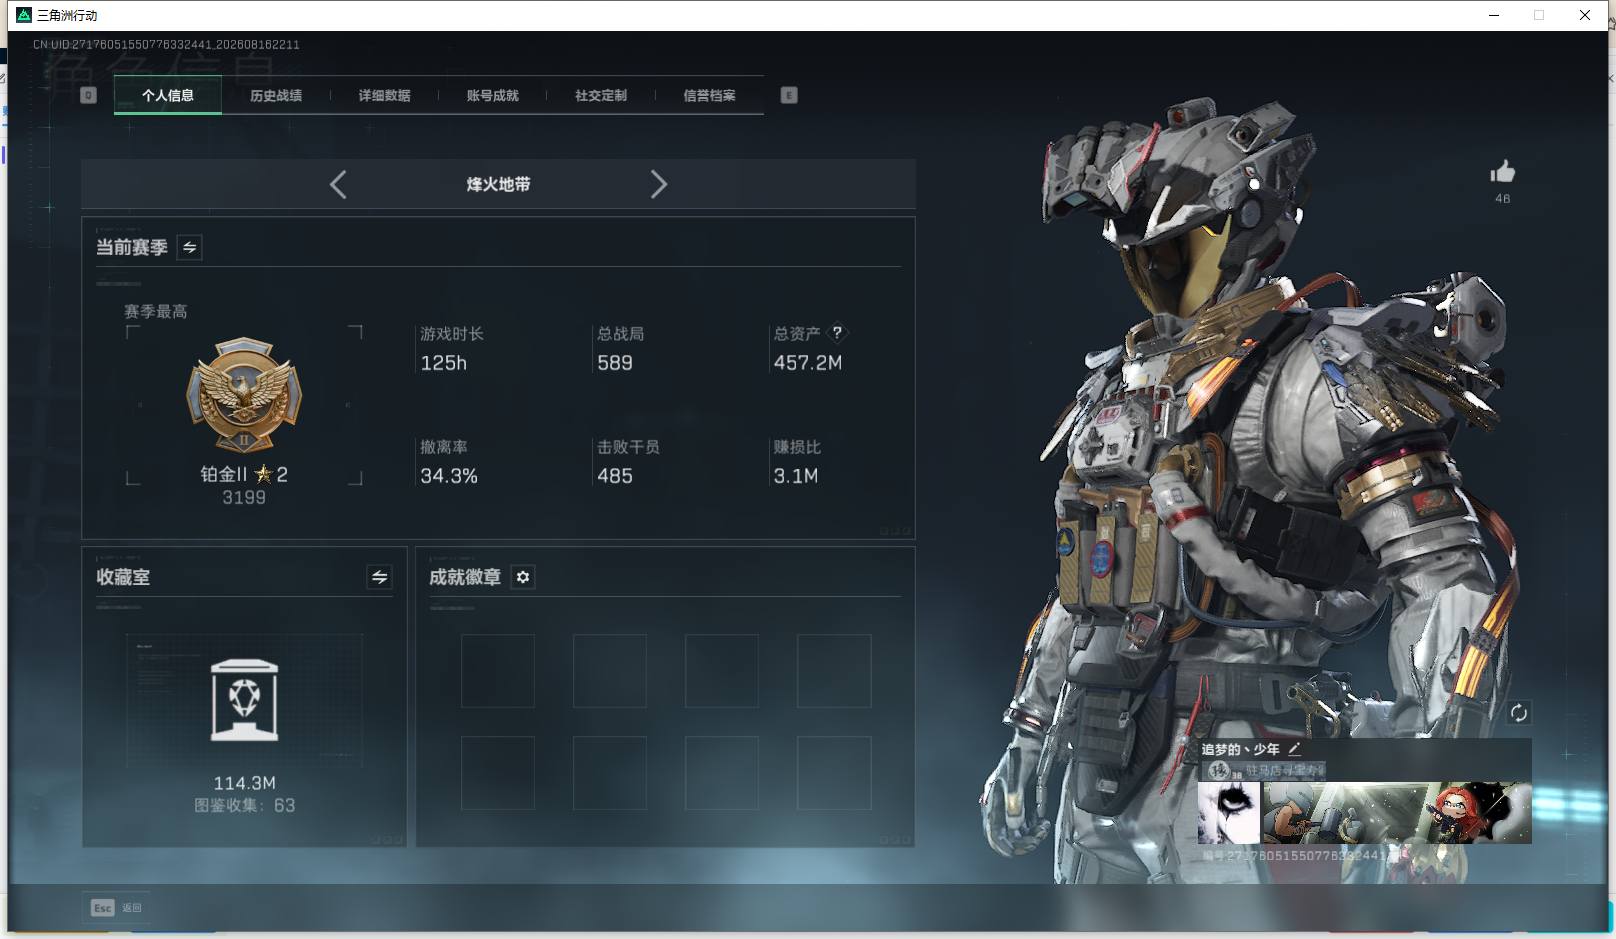The image size is (1616, 939).
Task: Select the 社交定制 tab
Action: click(x=601, y=95)
